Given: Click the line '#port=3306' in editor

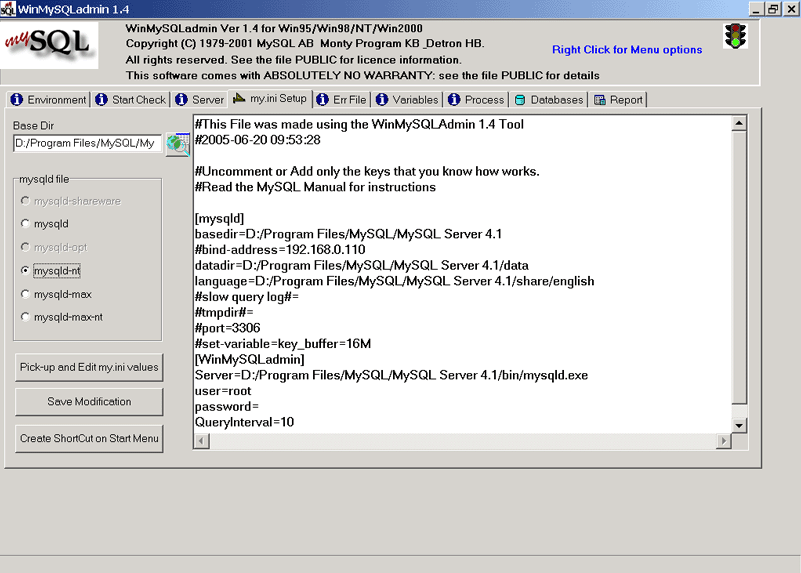Looking at the screenshot, I should pos(227,328).
